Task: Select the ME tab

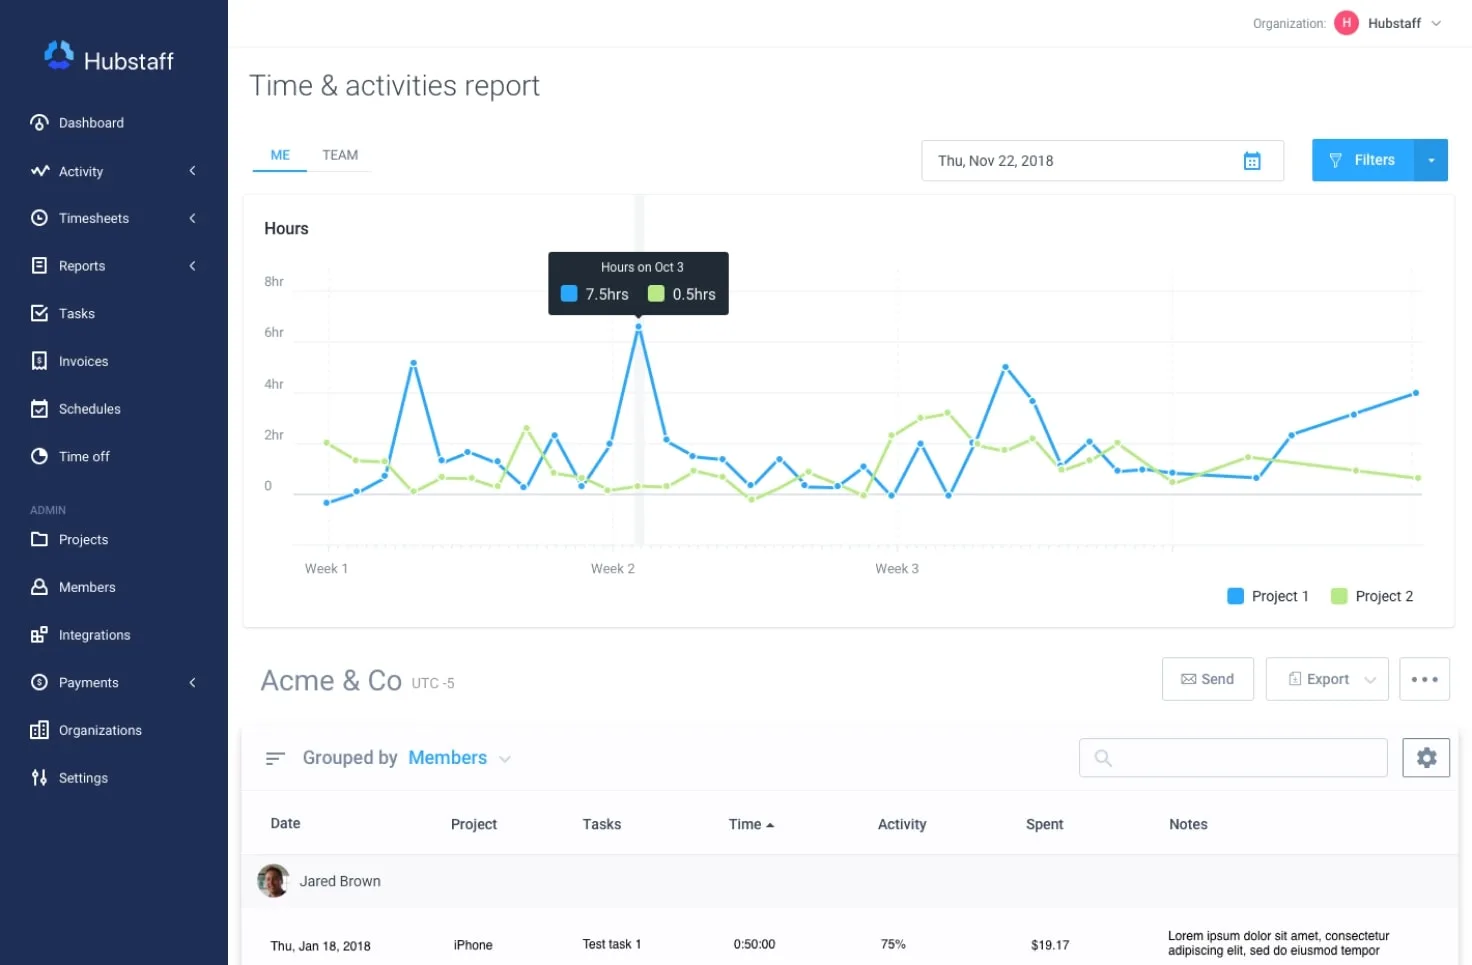Action: [280, 155]
